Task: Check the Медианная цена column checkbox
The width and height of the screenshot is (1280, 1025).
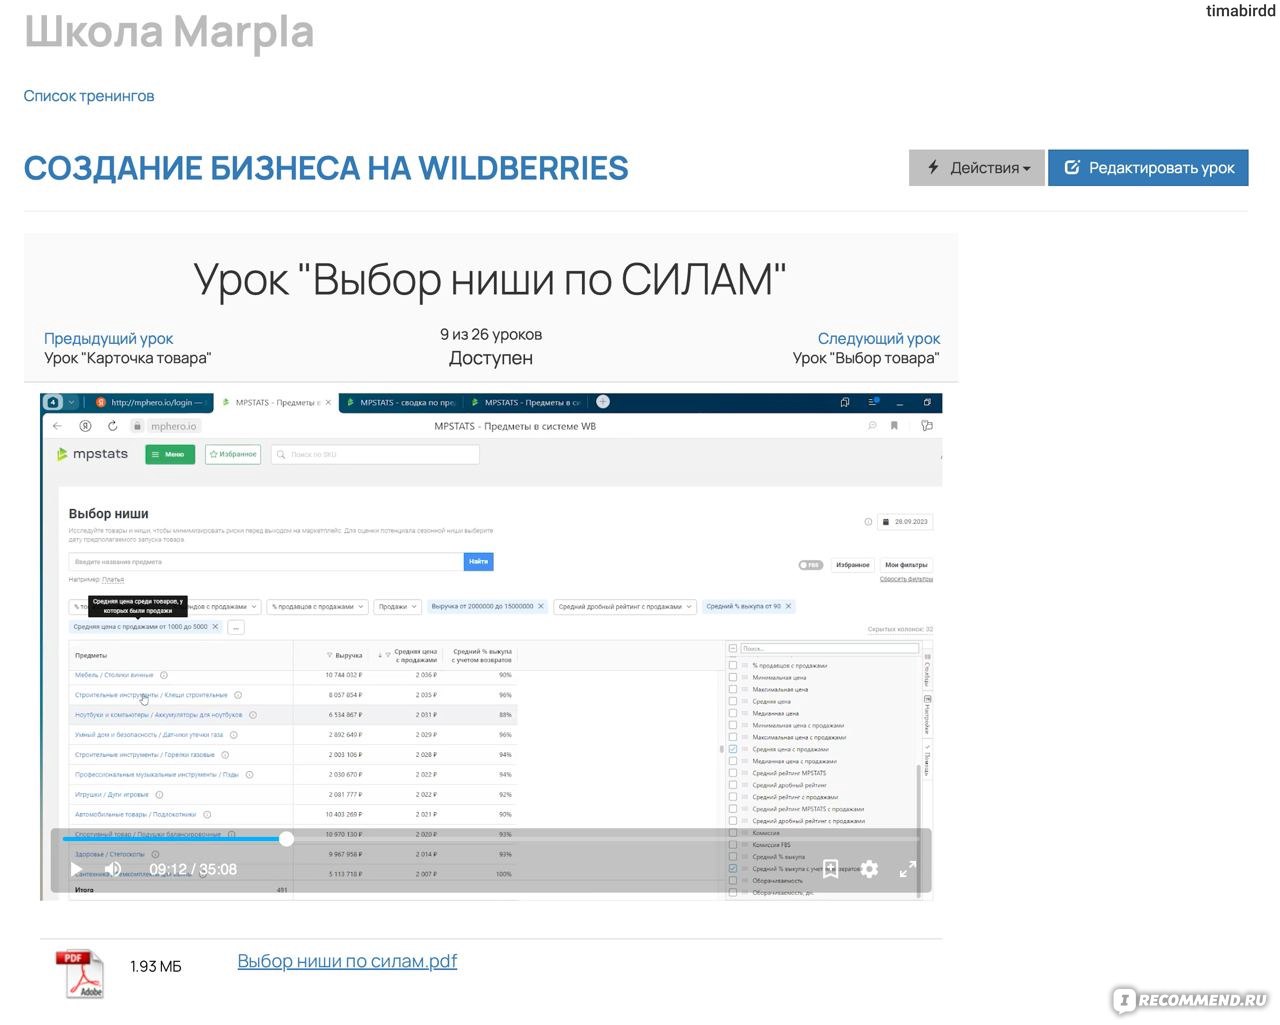Action: tap(733, 713)
